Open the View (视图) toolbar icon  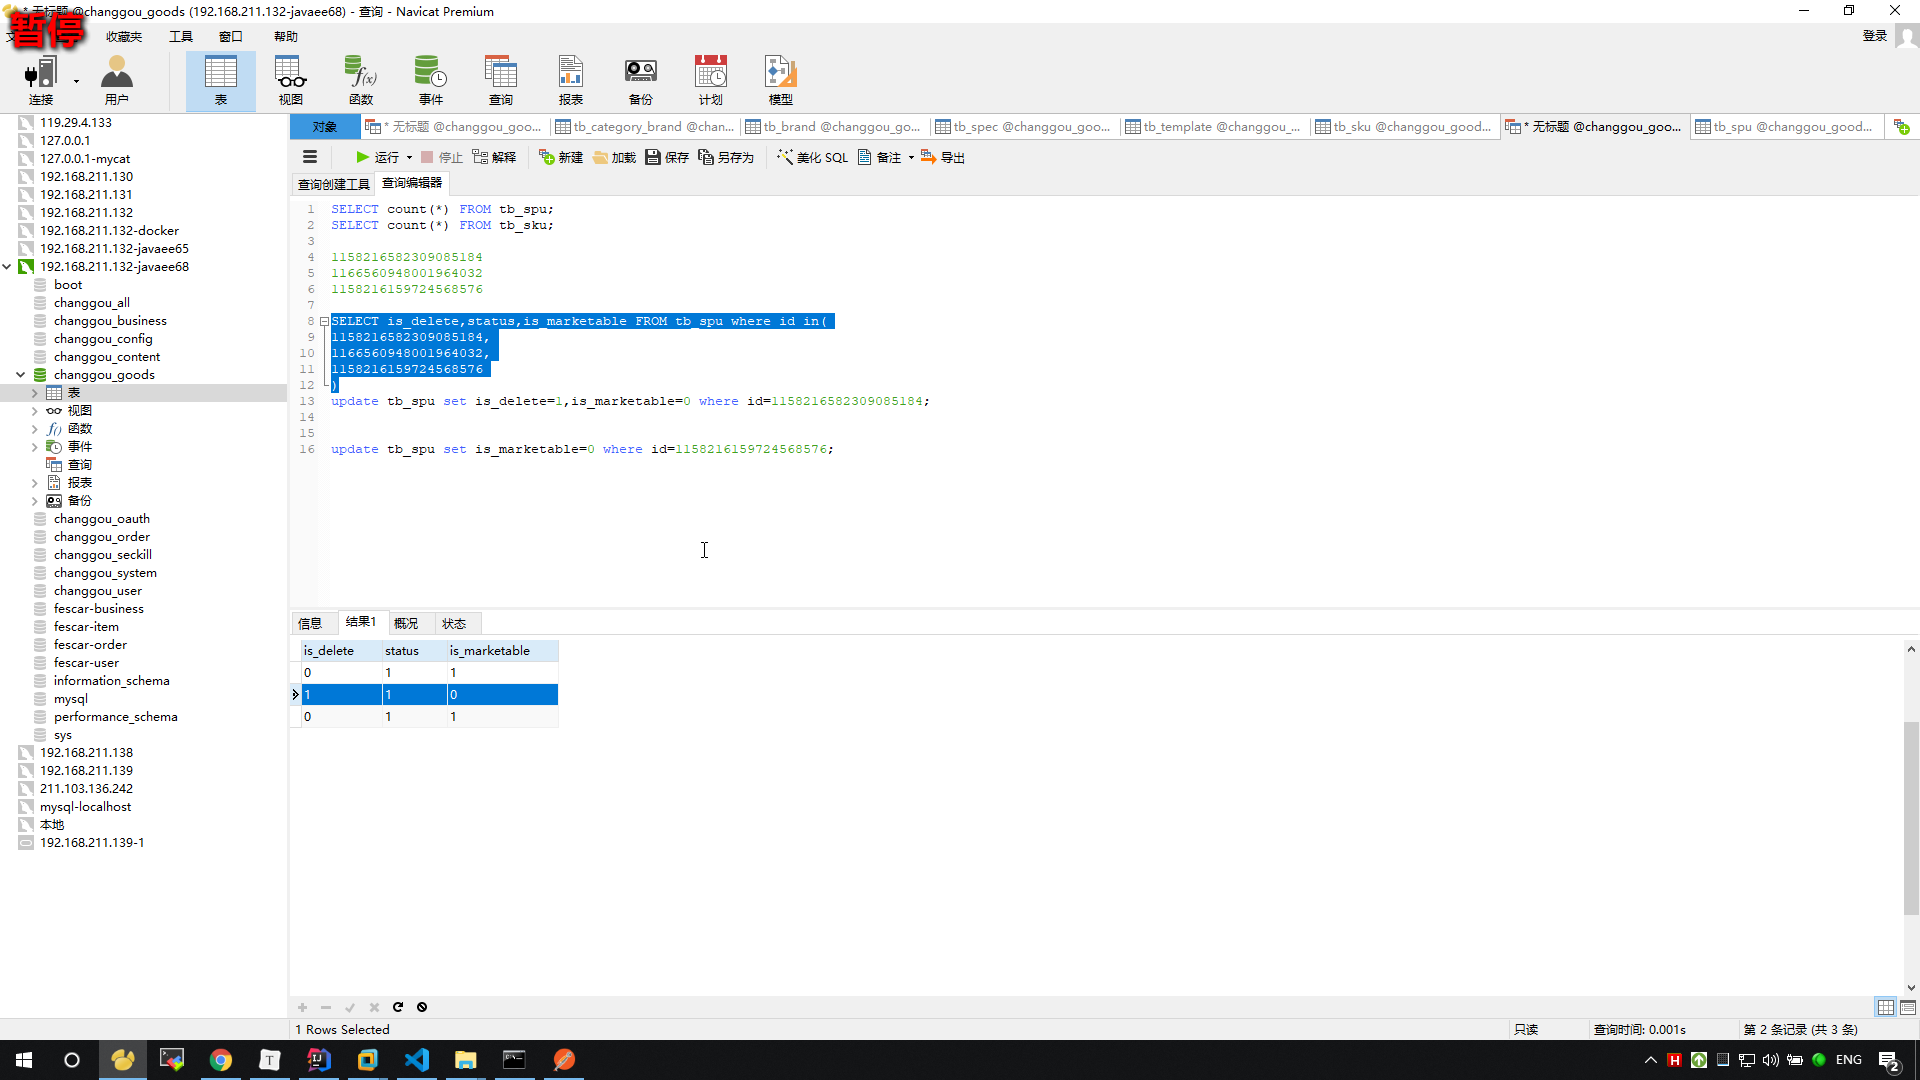291,80
